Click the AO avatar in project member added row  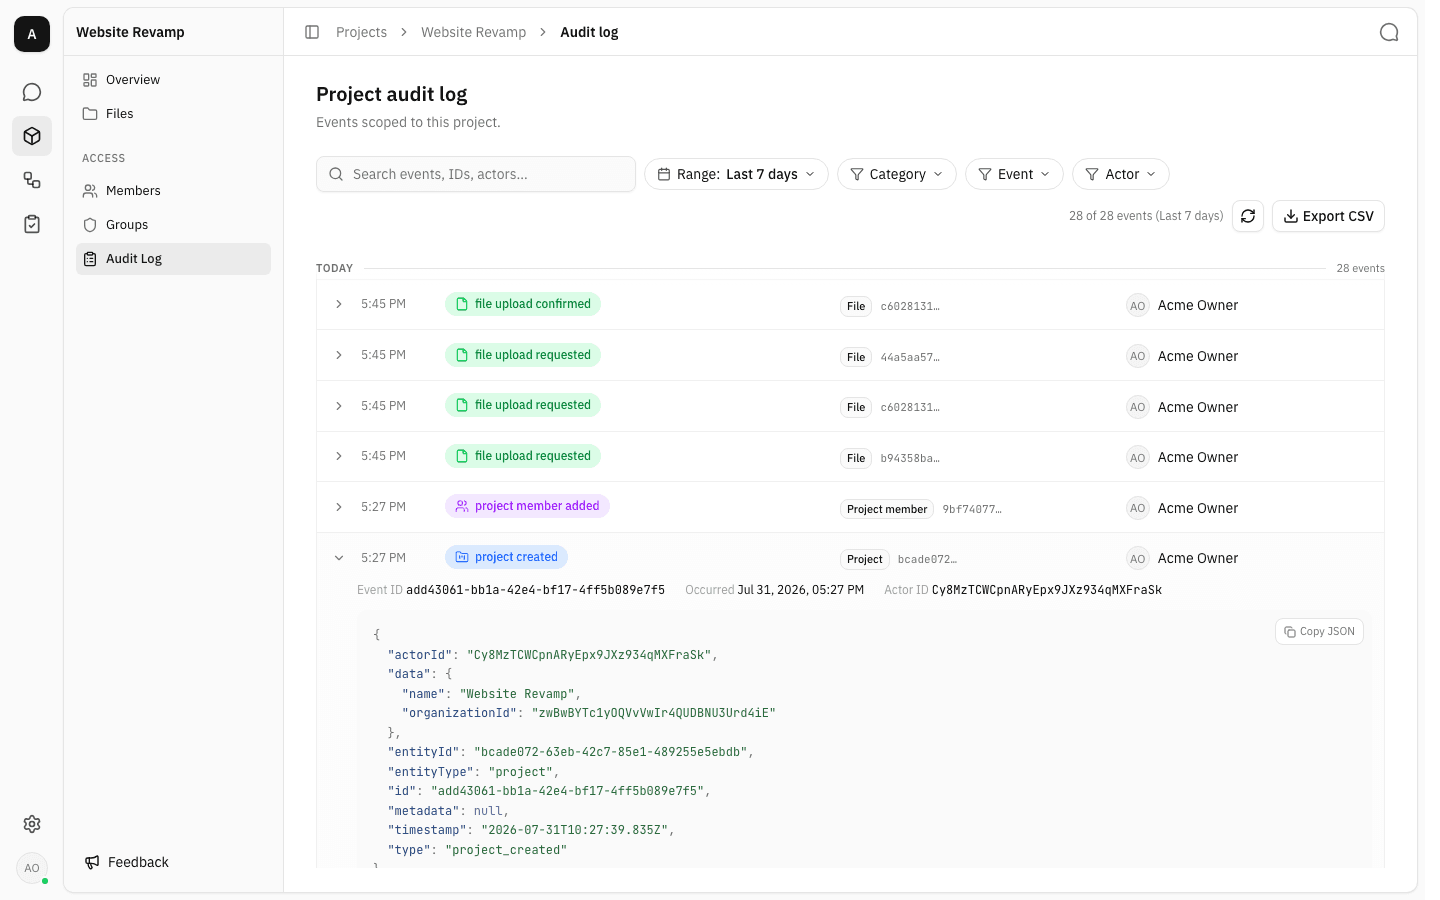coord(1137,508)
